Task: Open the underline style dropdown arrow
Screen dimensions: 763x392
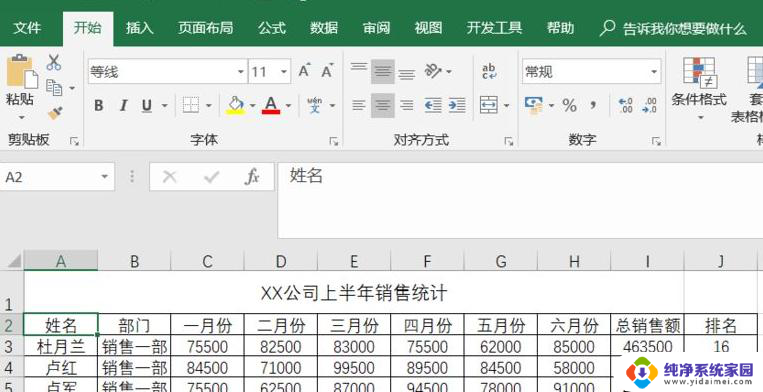Action: click(164, 106)
